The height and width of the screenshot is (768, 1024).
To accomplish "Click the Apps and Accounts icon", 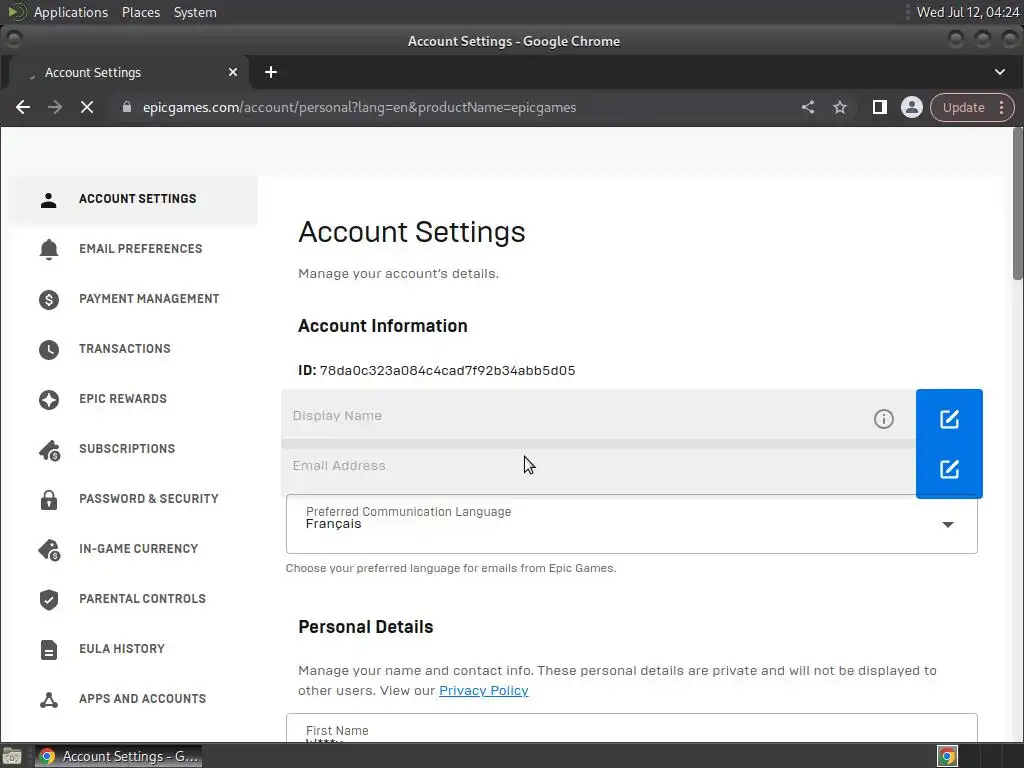I will pos(49,700).
